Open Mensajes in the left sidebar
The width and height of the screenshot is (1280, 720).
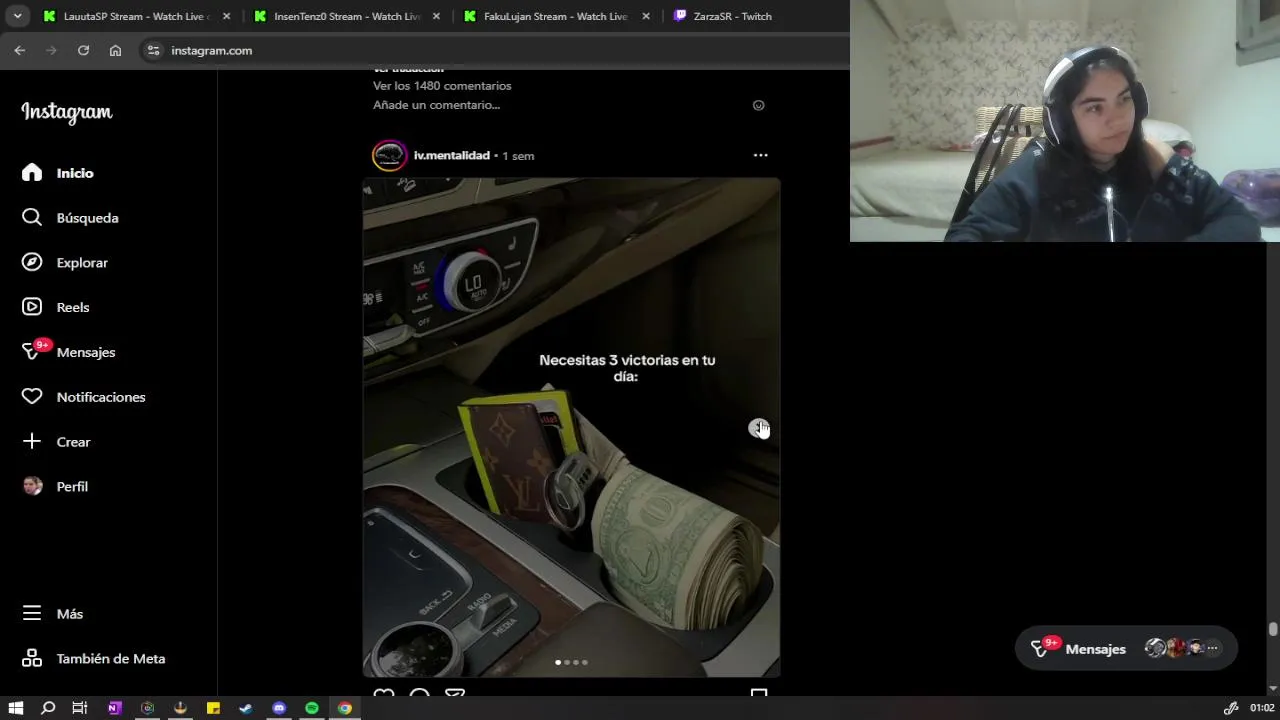point(68,352)
